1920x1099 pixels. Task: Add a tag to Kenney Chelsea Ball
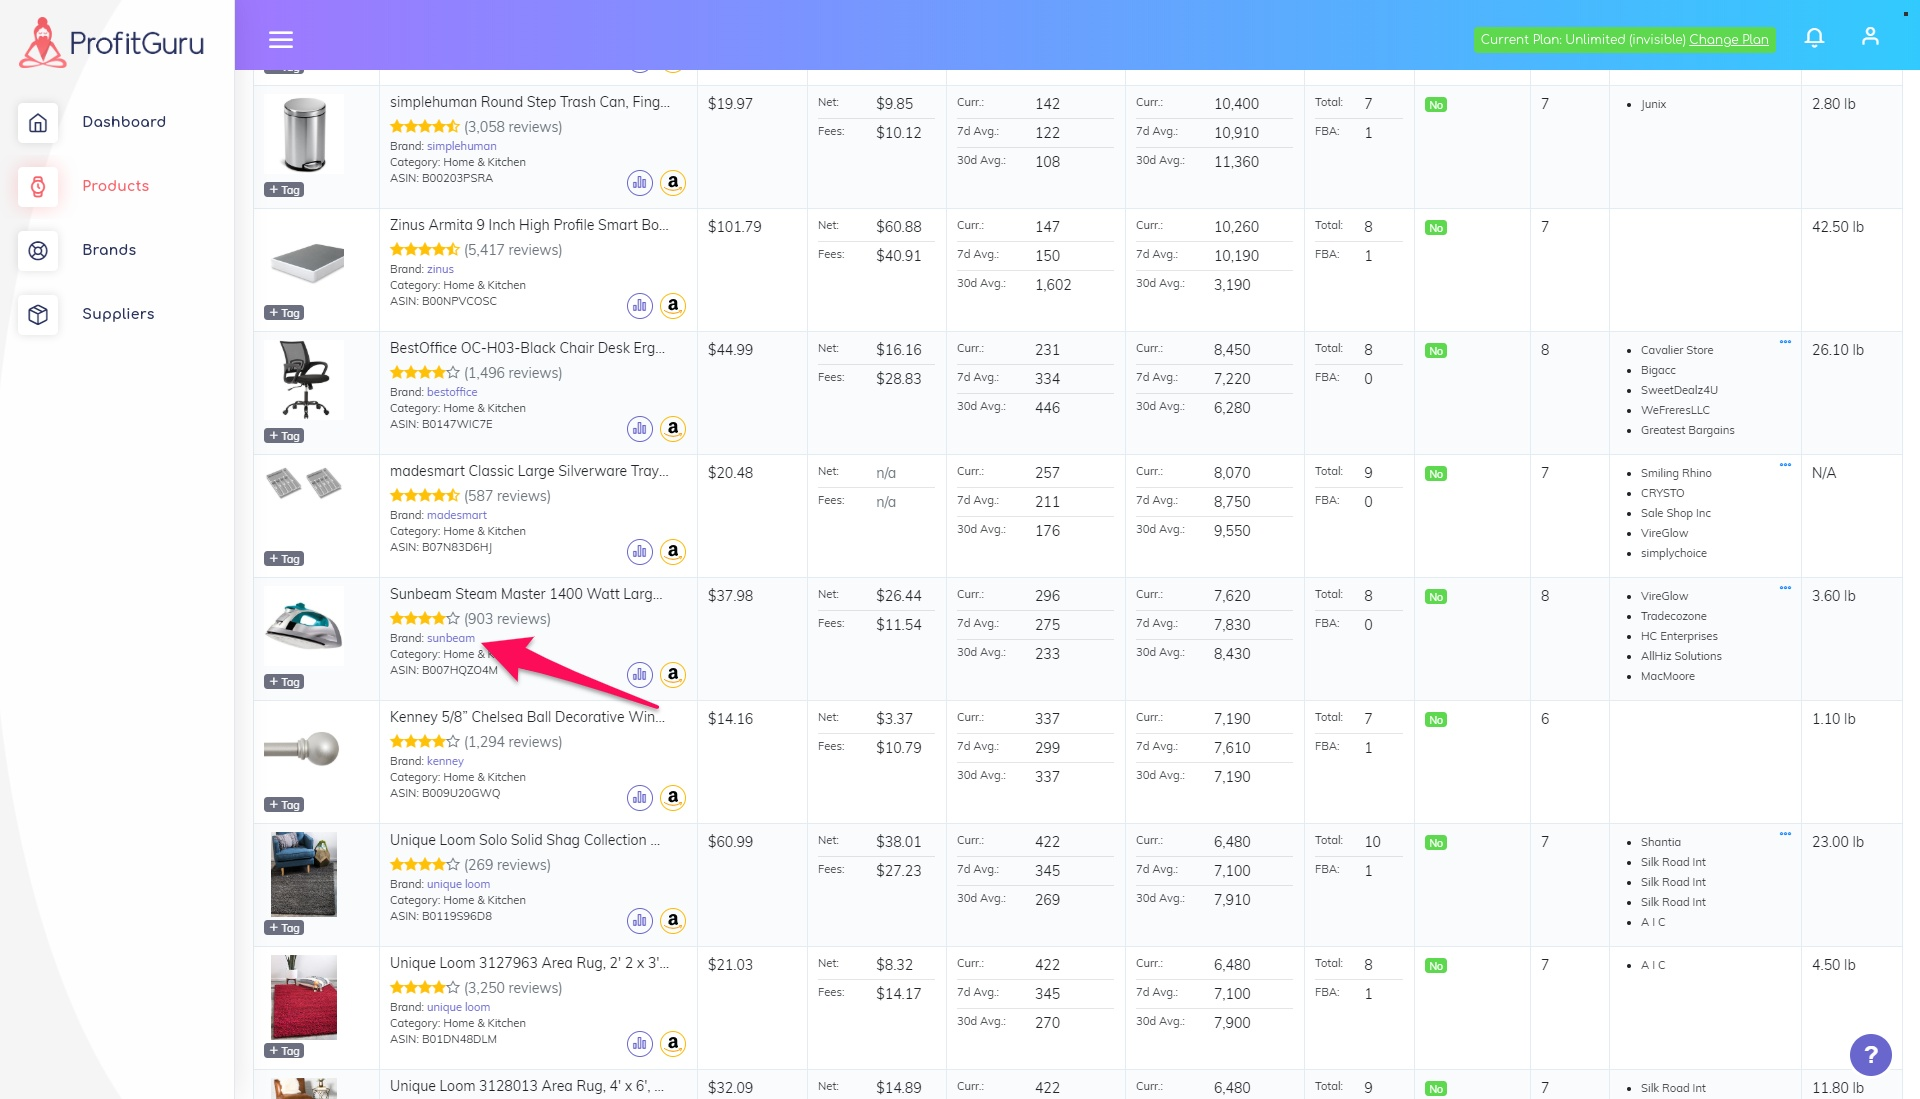tap(284, 805)
